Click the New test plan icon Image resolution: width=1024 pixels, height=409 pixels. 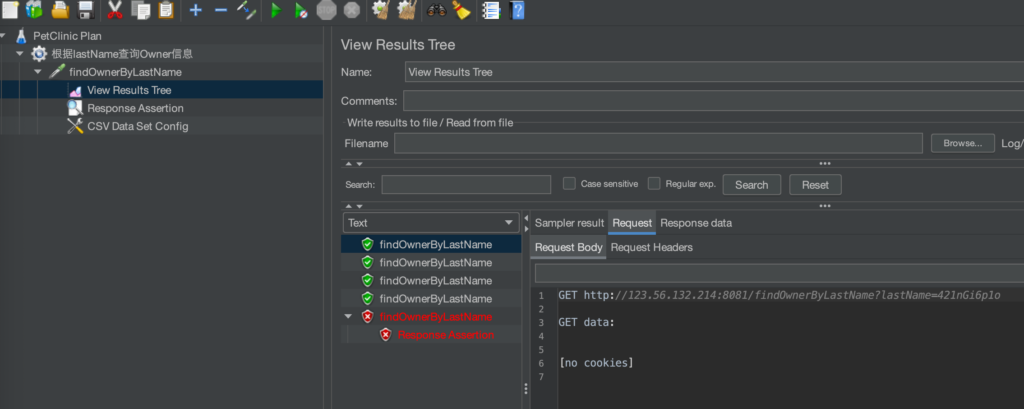pyautogui.click(x=10, y=10)
